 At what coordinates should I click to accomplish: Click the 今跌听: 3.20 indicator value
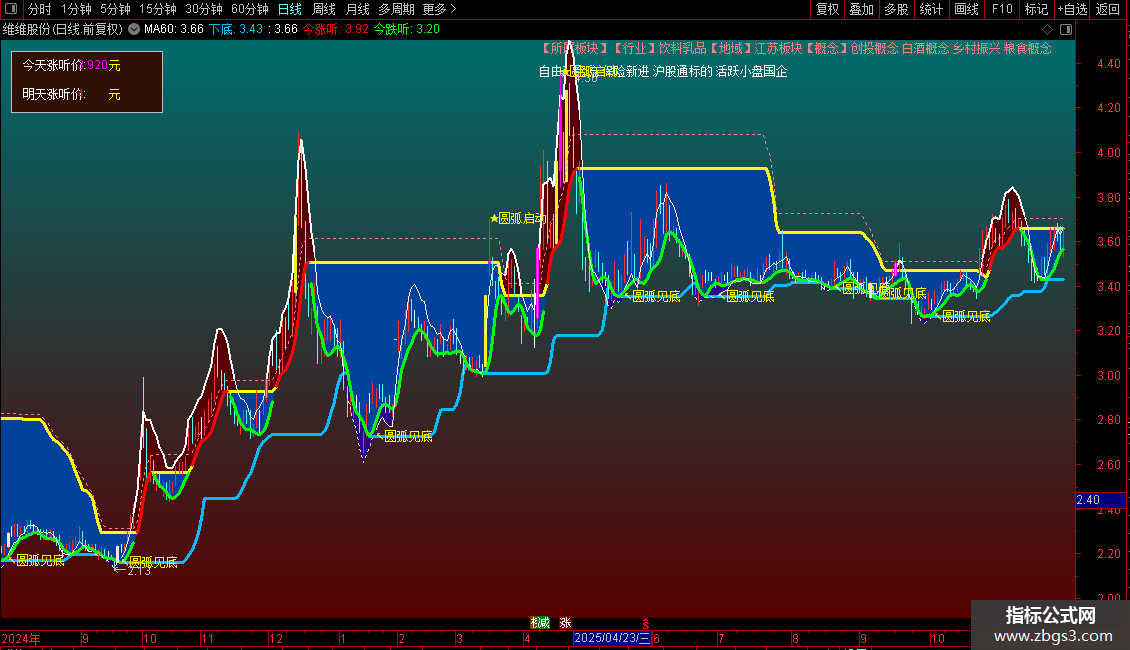pos(406,30)
